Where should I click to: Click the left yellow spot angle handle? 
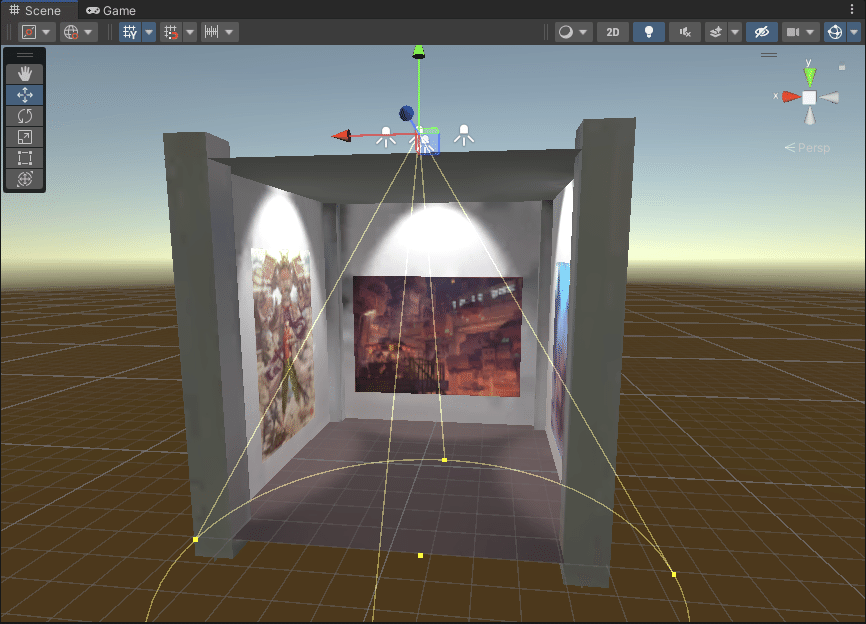[x=196, y=539]
